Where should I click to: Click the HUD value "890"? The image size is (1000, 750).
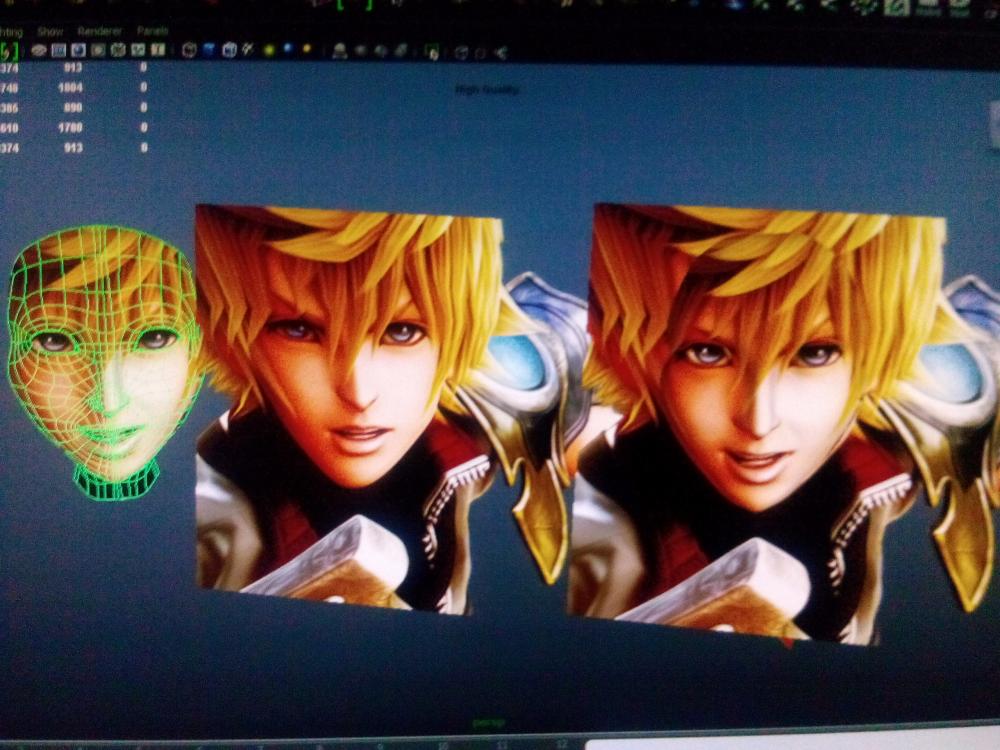tap(73, 108)
